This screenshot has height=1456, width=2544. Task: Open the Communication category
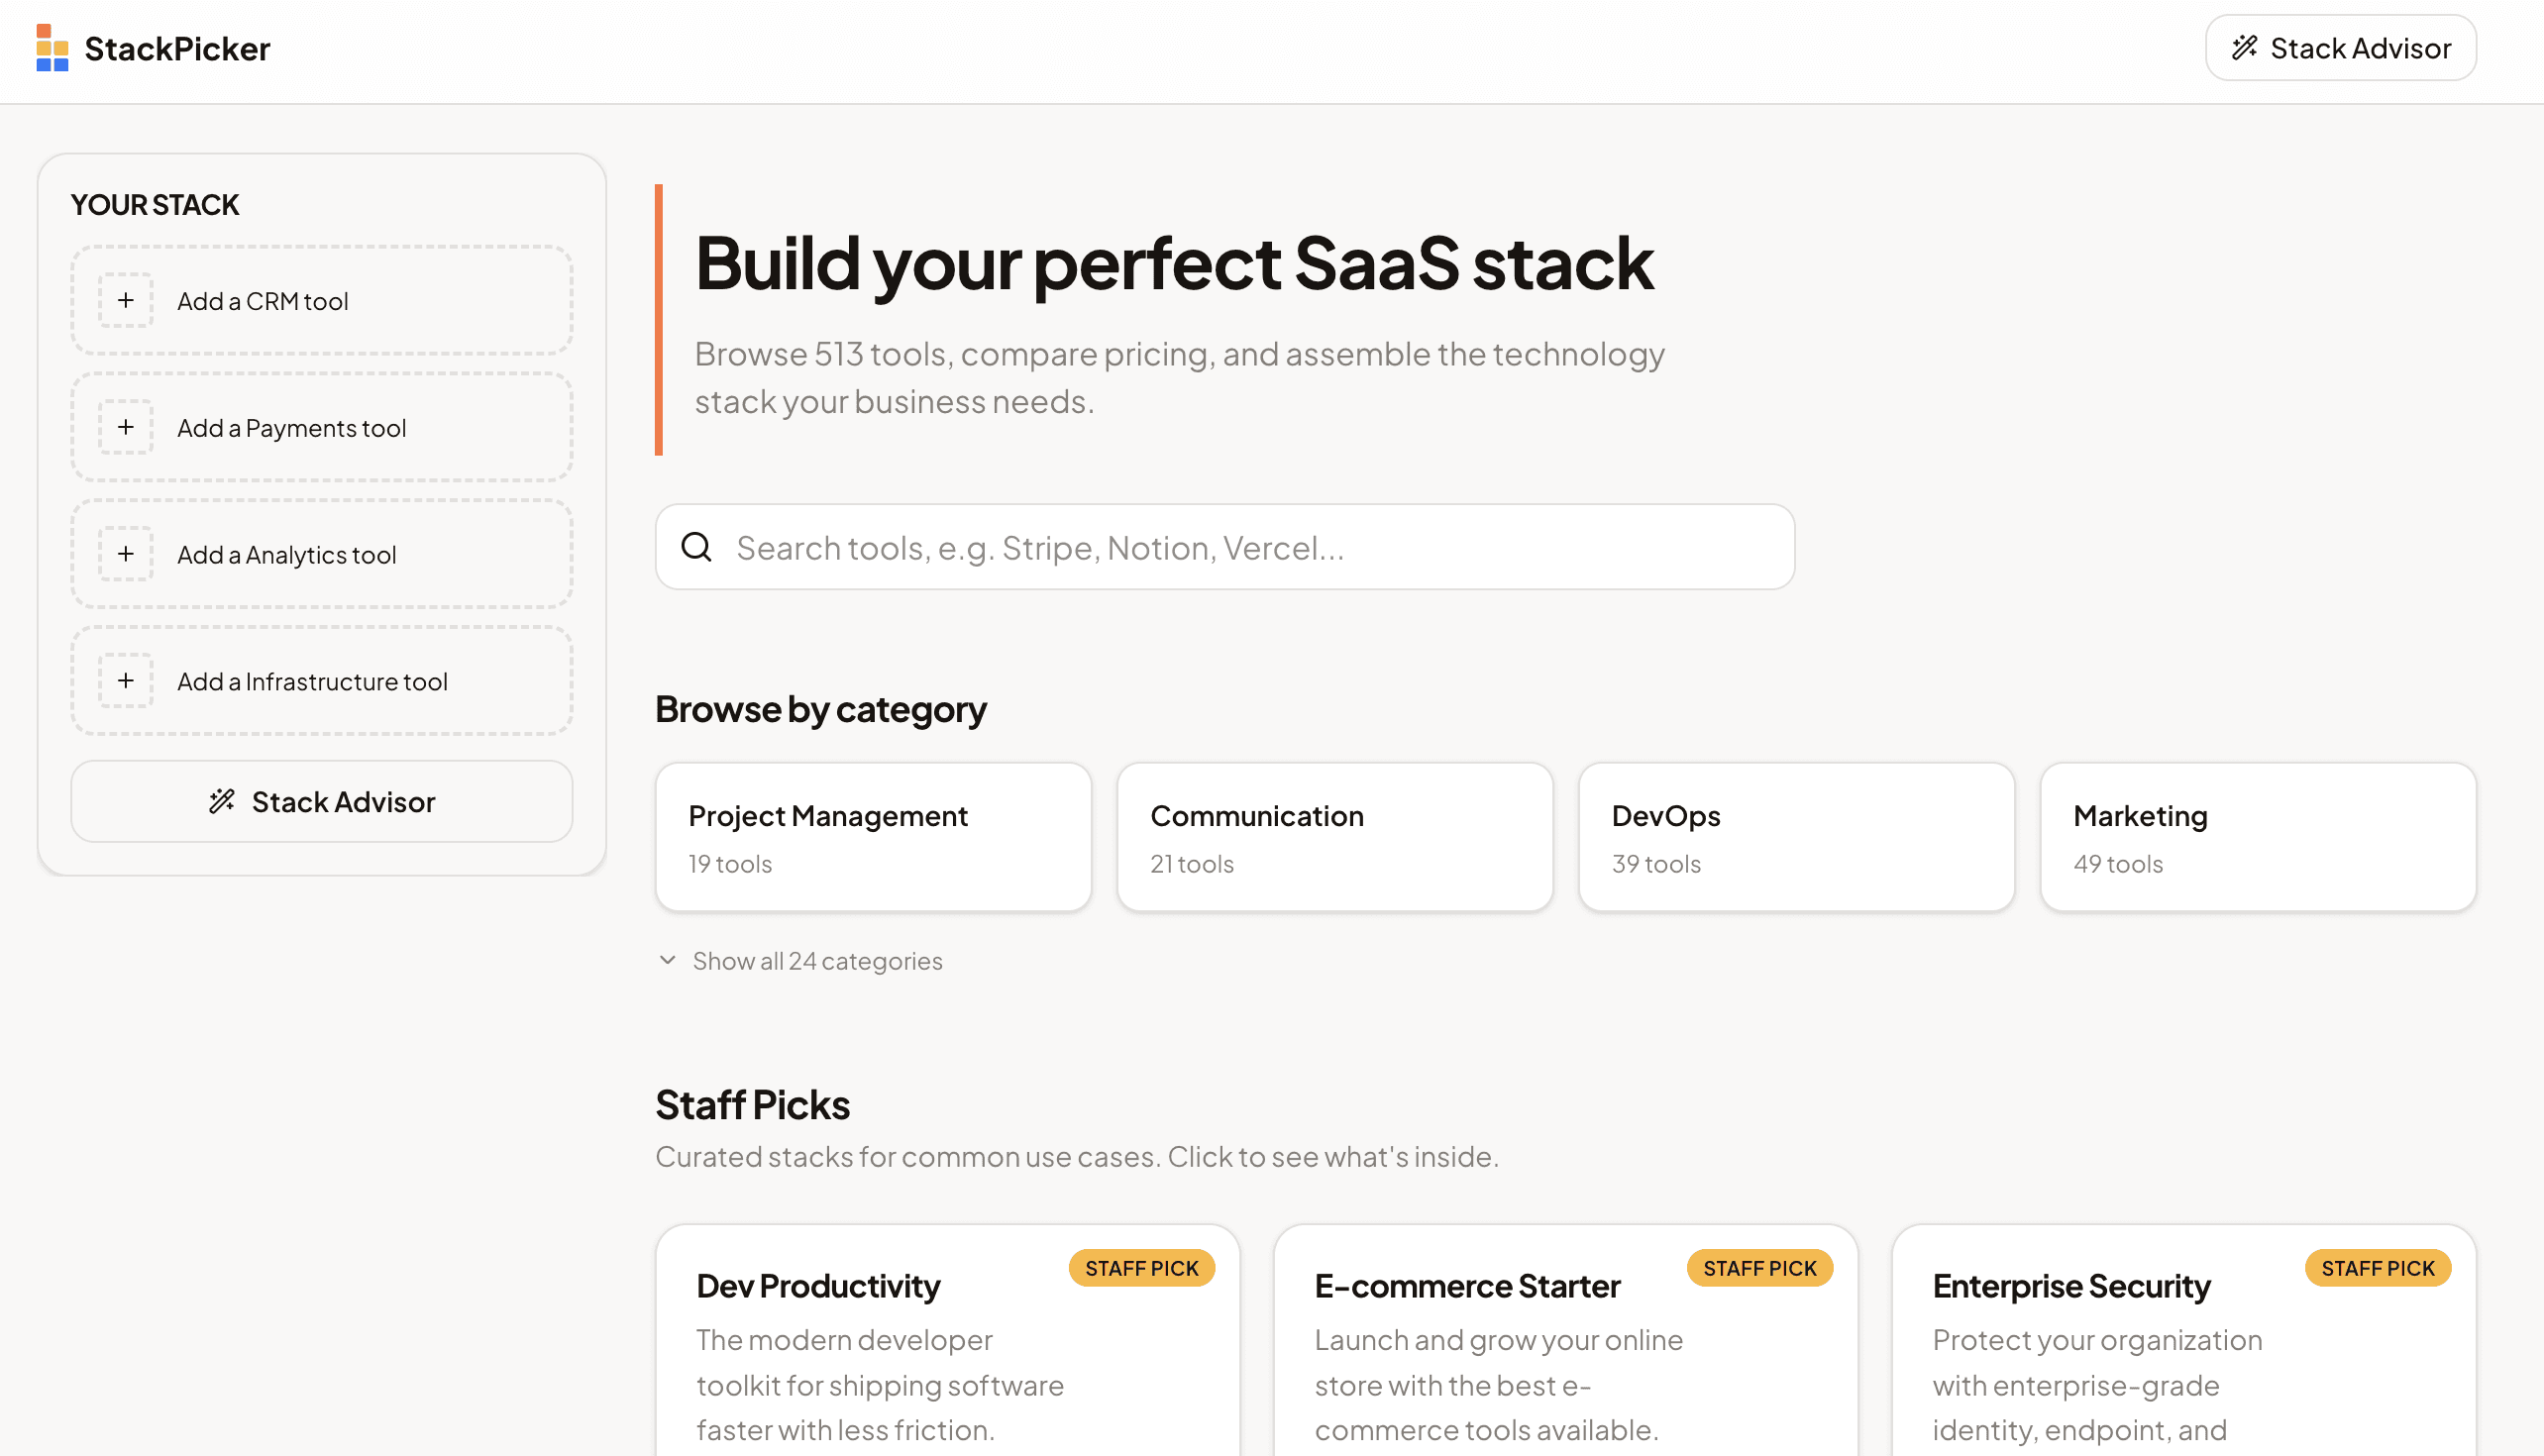1334,836
